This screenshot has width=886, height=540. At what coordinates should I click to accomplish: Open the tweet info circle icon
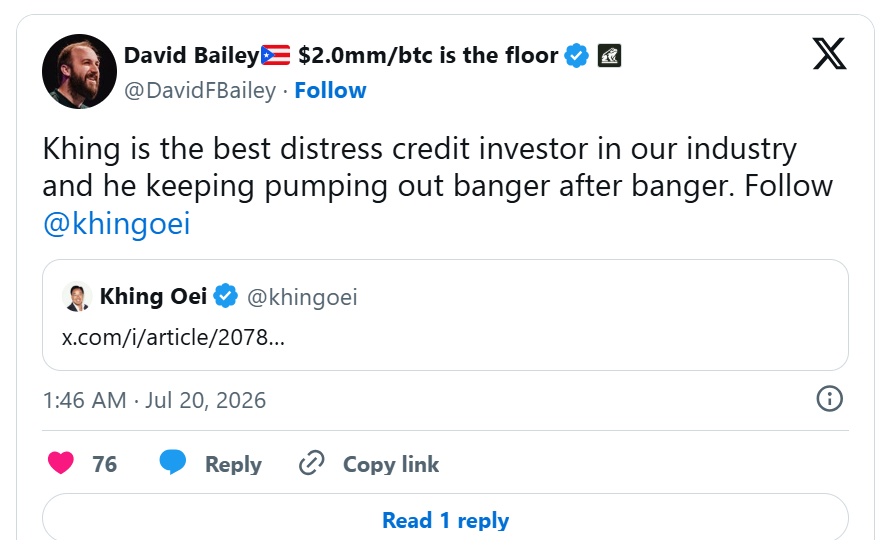click(829, 399)
